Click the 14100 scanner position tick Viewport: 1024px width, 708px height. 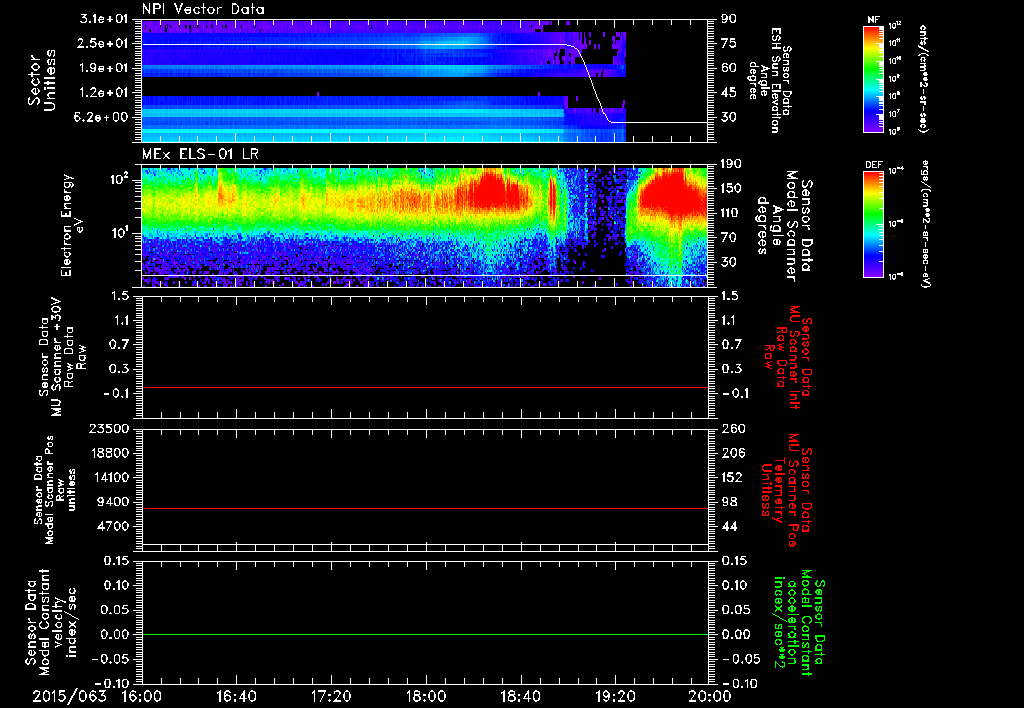(110, 477)
